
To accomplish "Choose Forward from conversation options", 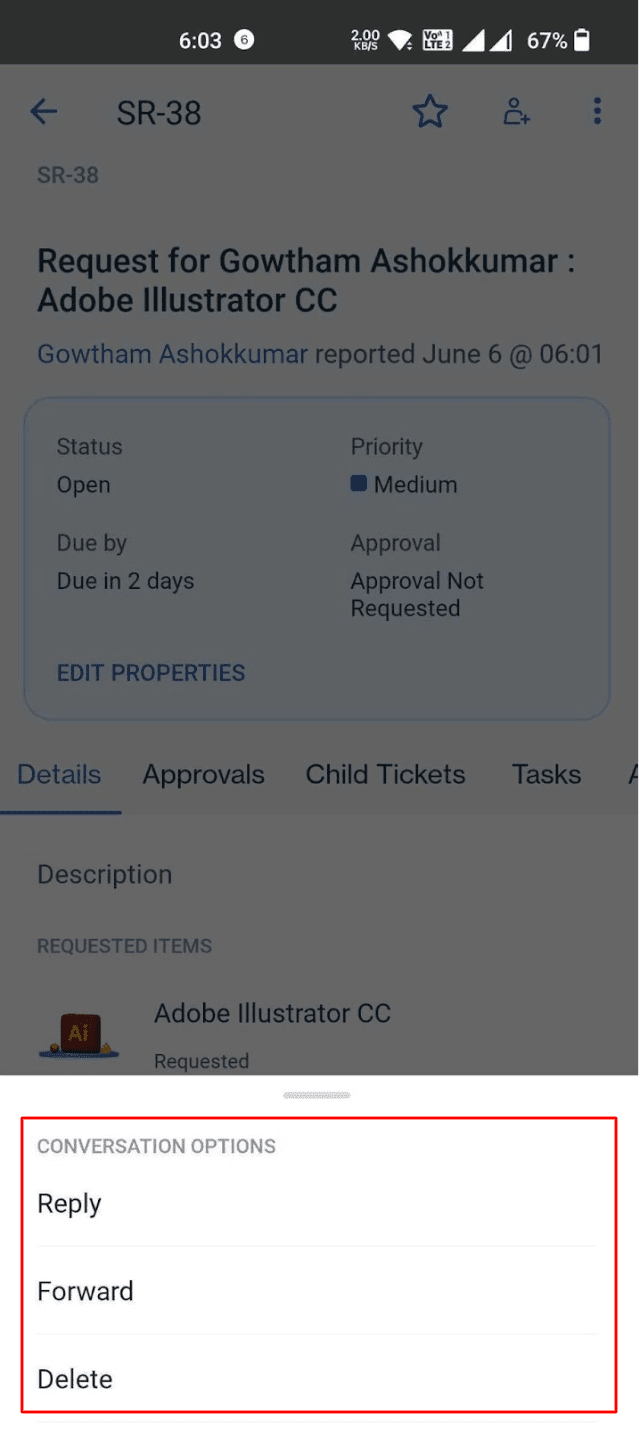I will 317,1291.
